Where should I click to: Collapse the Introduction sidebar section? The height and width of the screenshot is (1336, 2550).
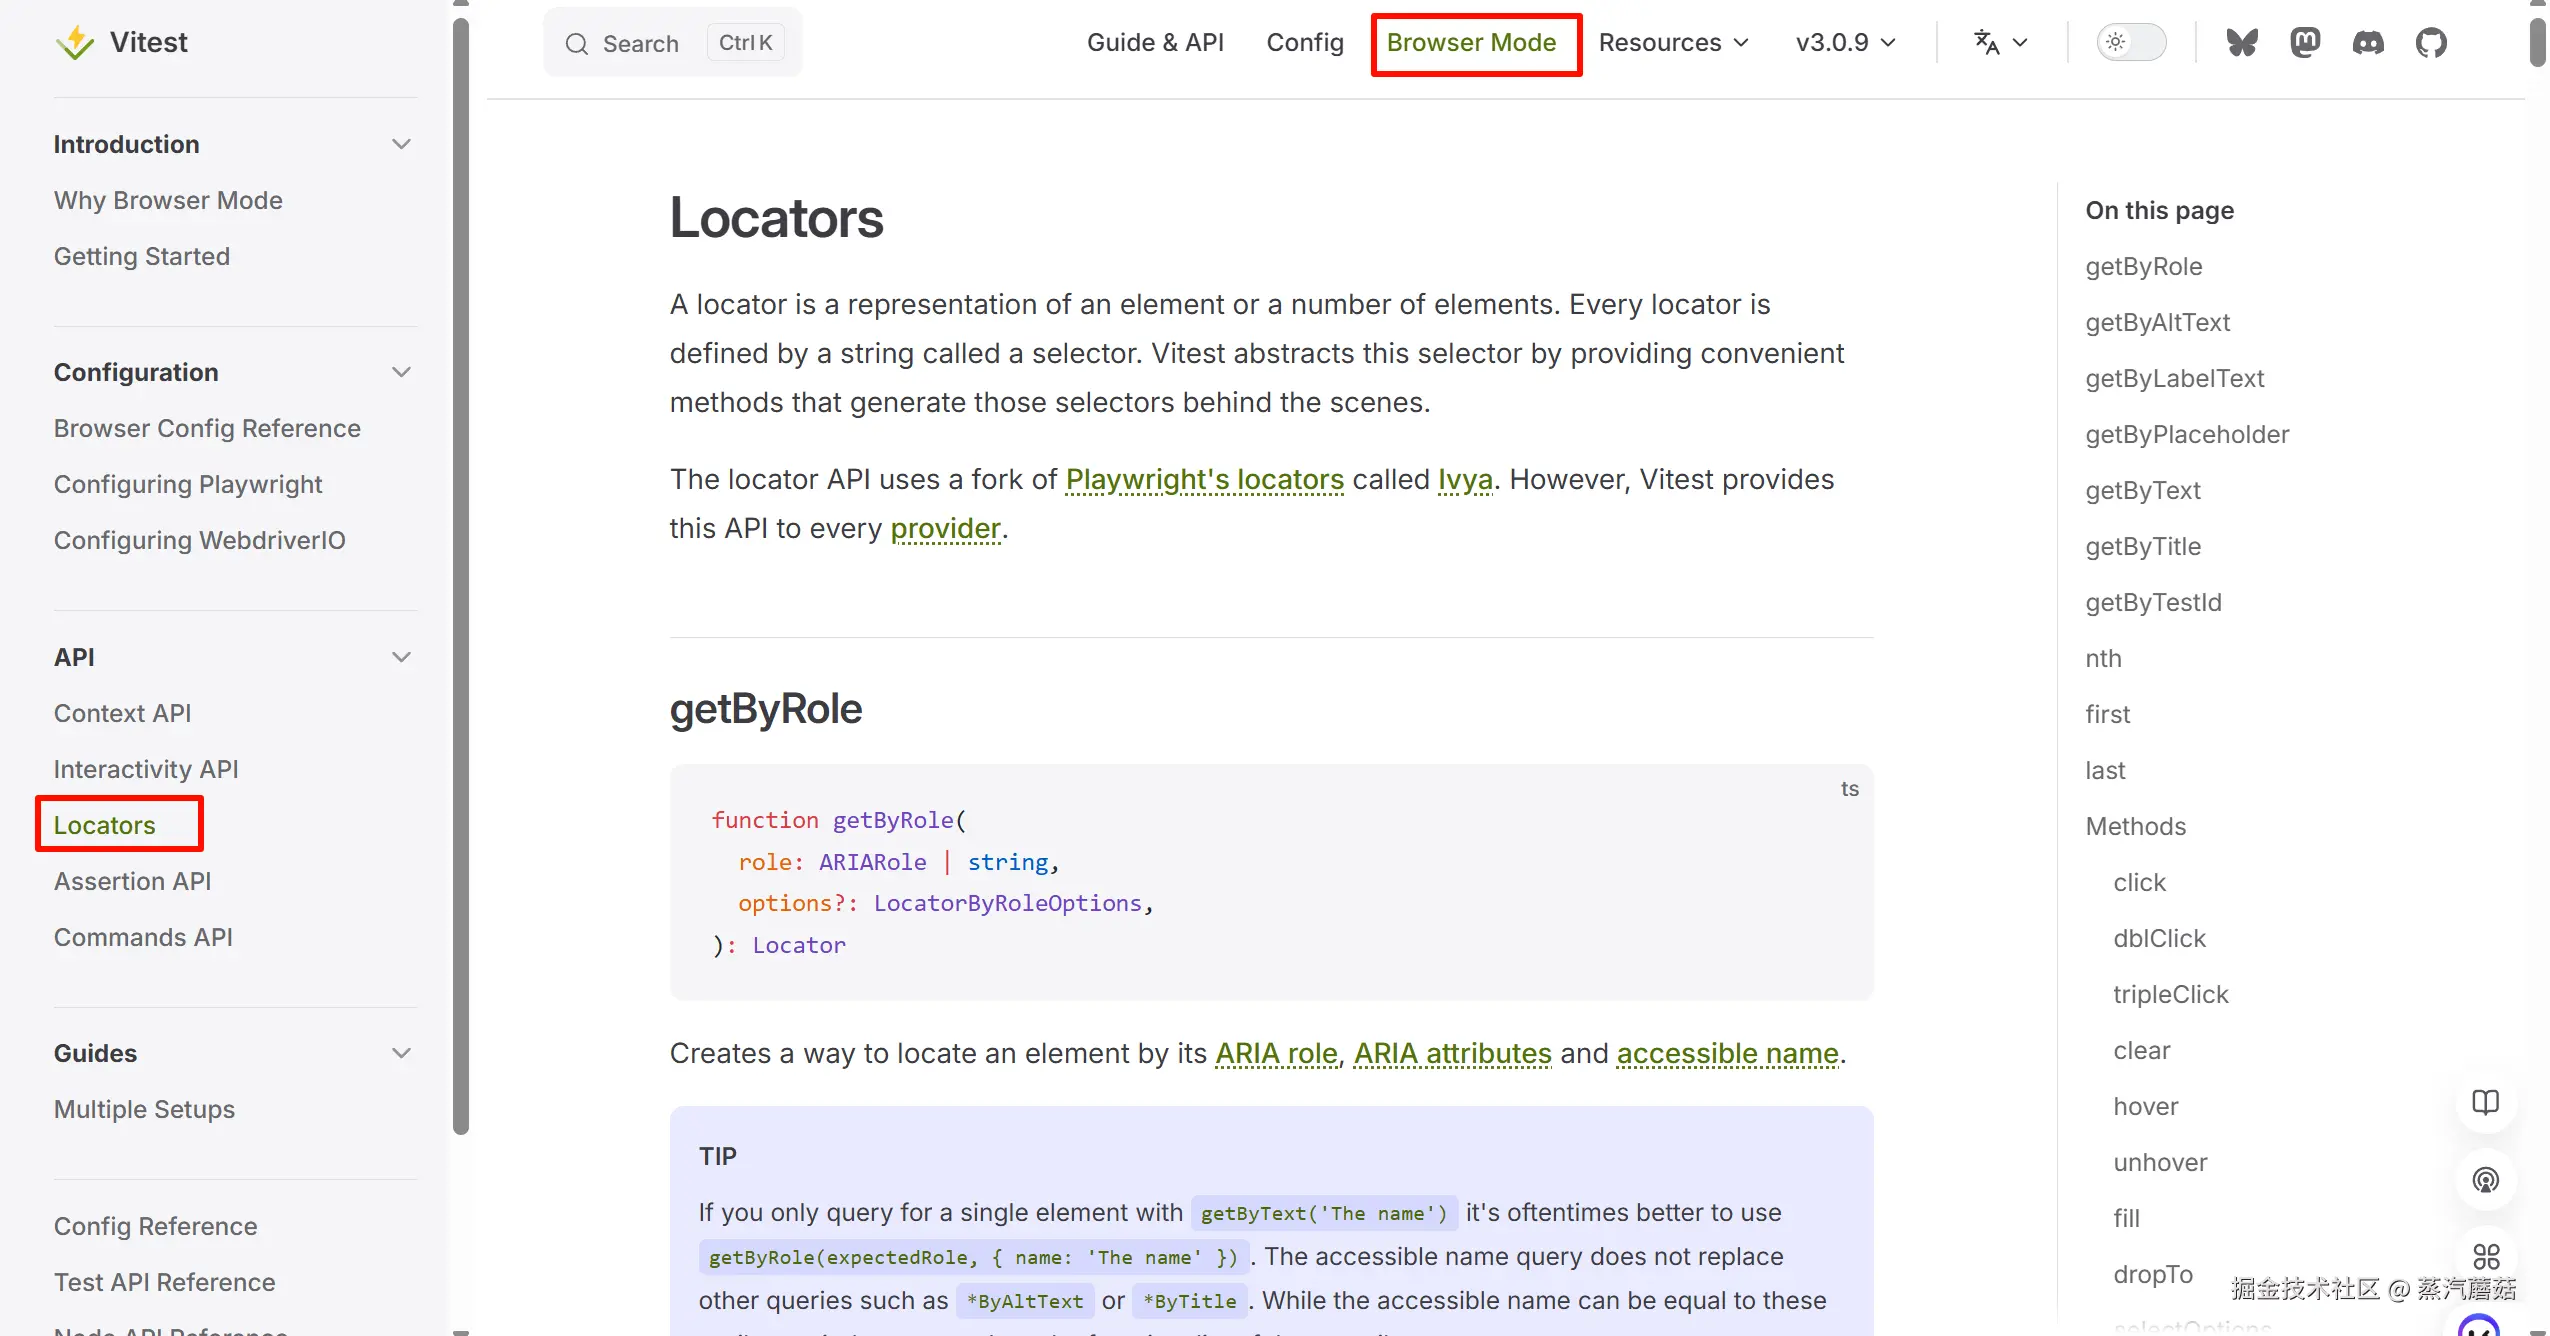[x=401, y=144]
